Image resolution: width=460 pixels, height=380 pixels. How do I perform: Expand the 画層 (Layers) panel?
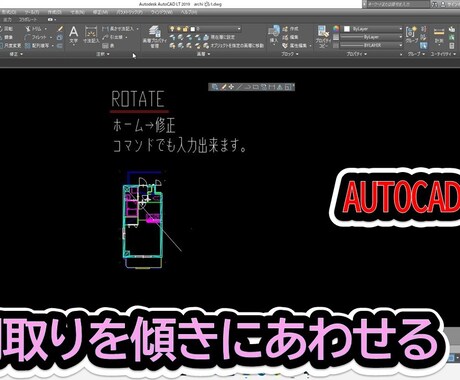[203, 54]
